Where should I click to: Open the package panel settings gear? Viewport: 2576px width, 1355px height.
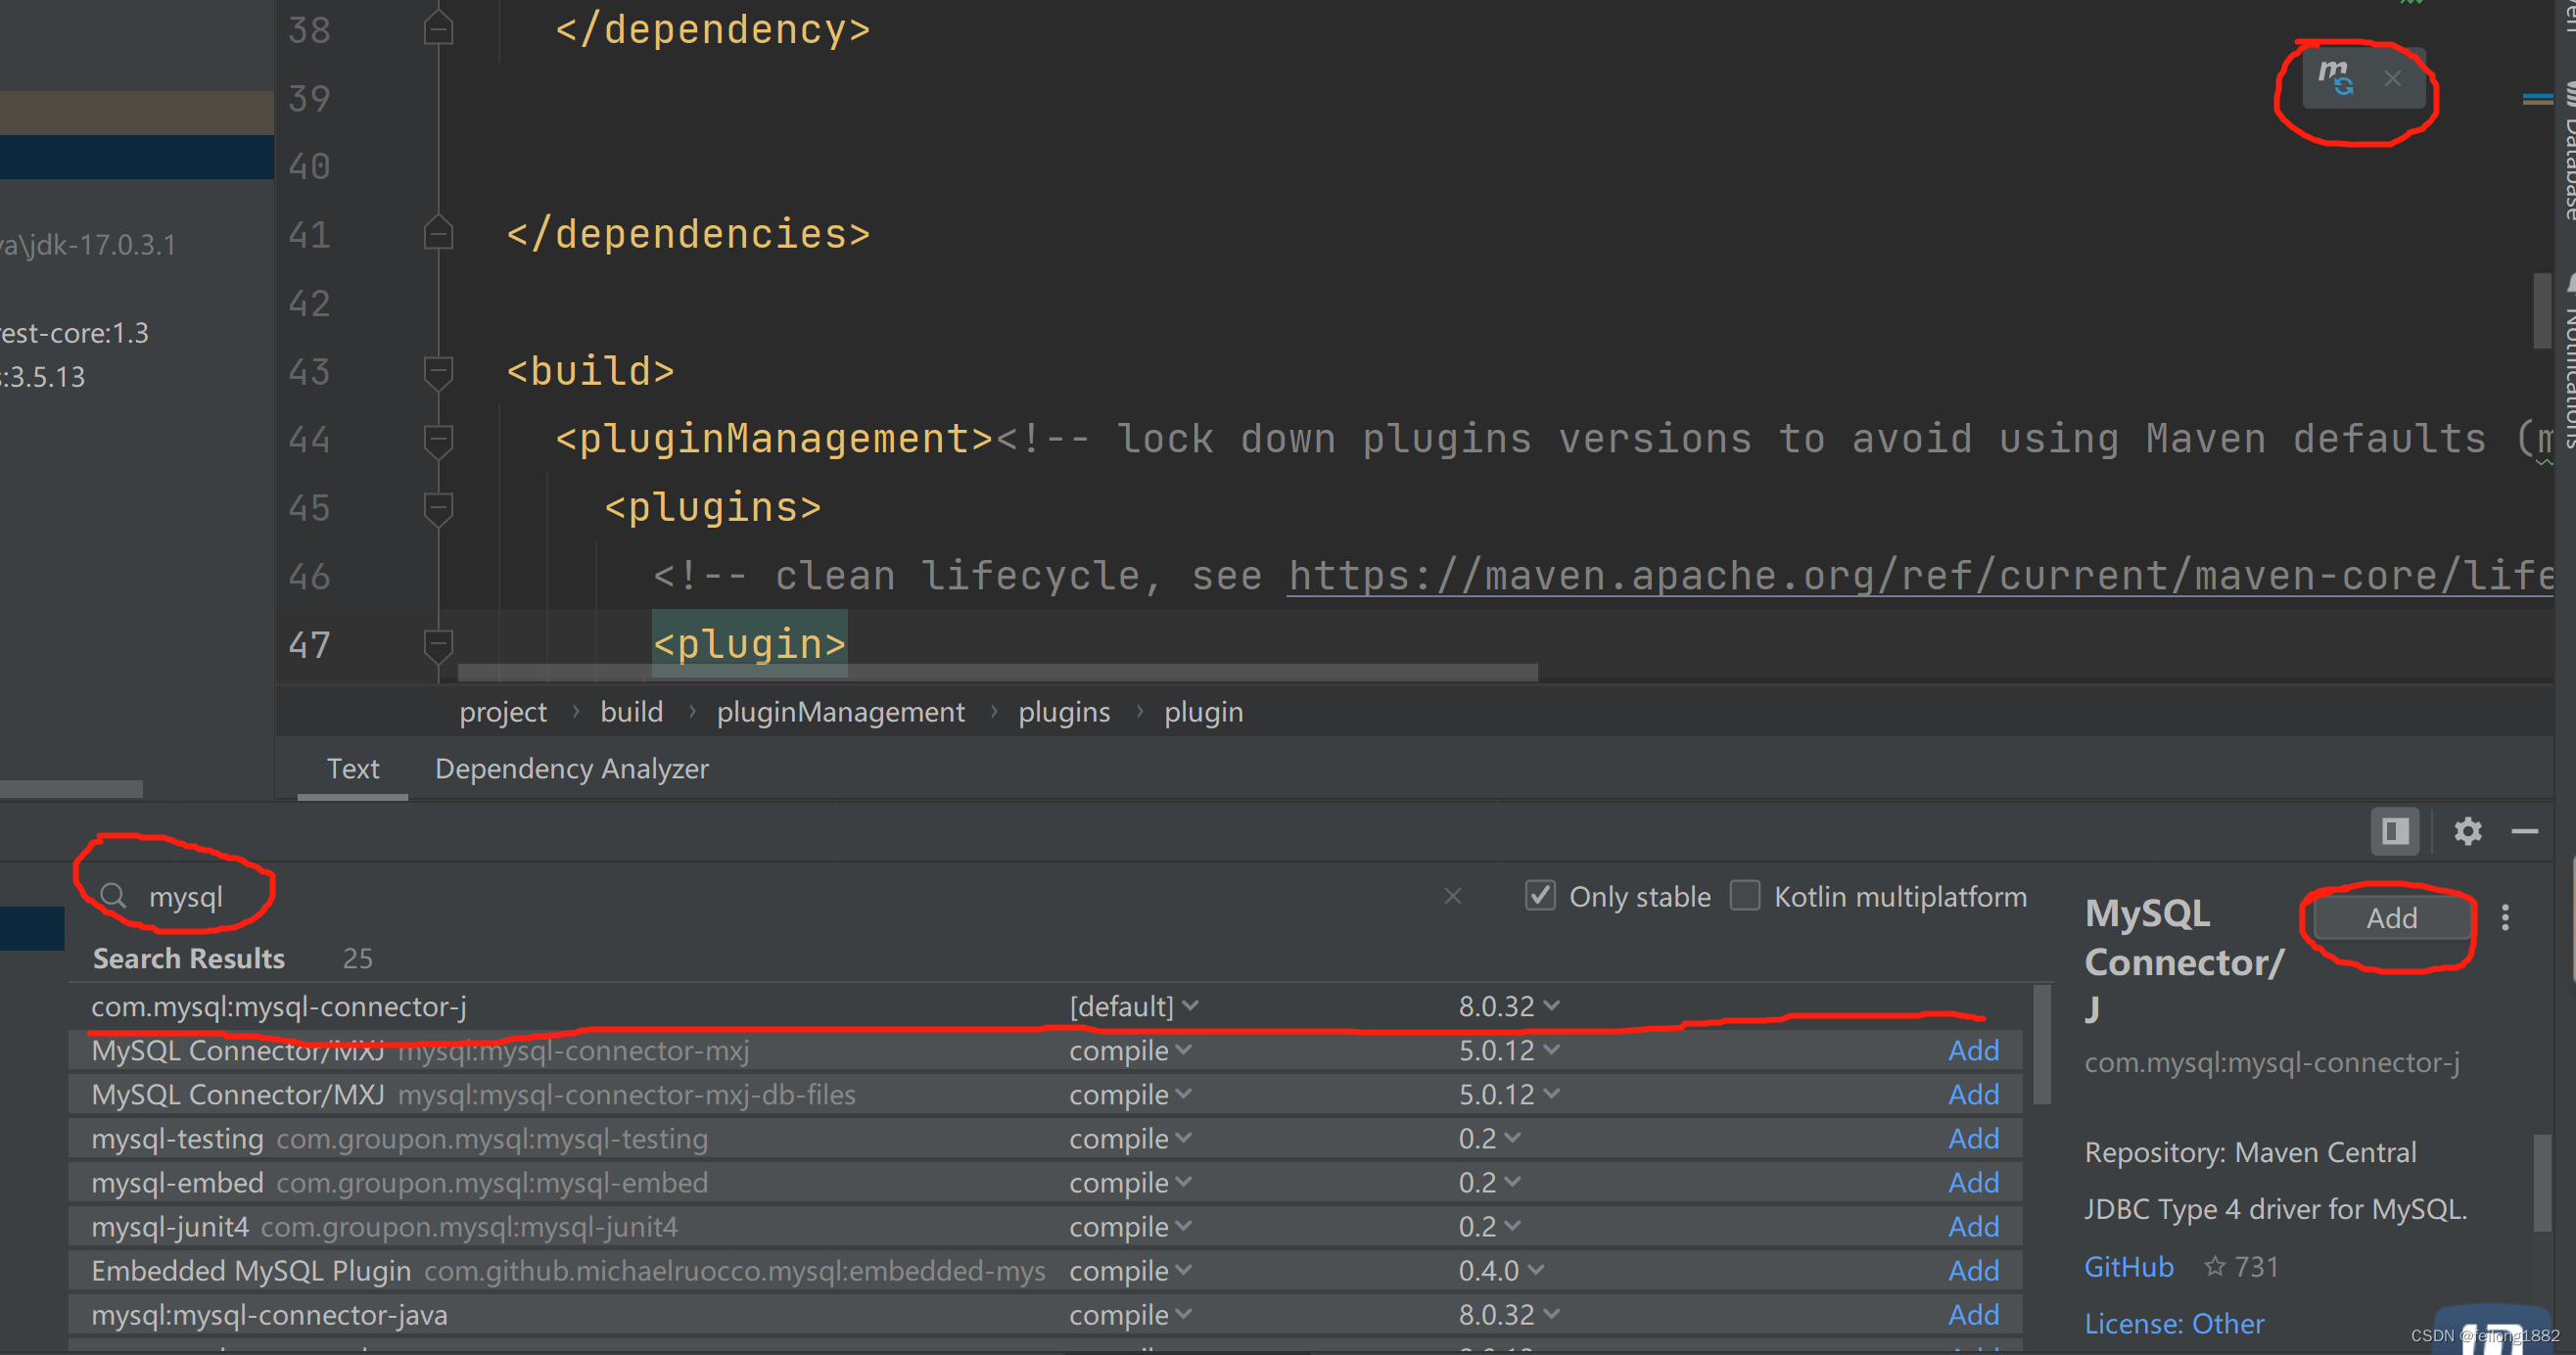click(x=2467, y=831)
